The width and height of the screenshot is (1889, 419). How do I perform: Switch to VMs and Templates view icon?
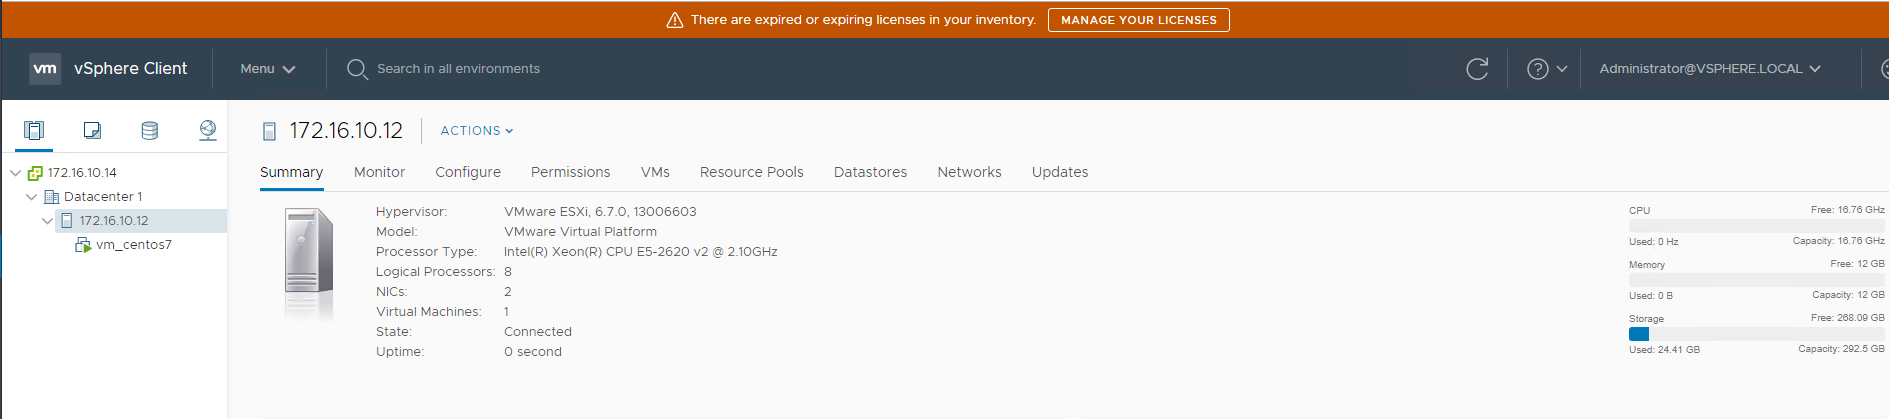tap(92, 130)
